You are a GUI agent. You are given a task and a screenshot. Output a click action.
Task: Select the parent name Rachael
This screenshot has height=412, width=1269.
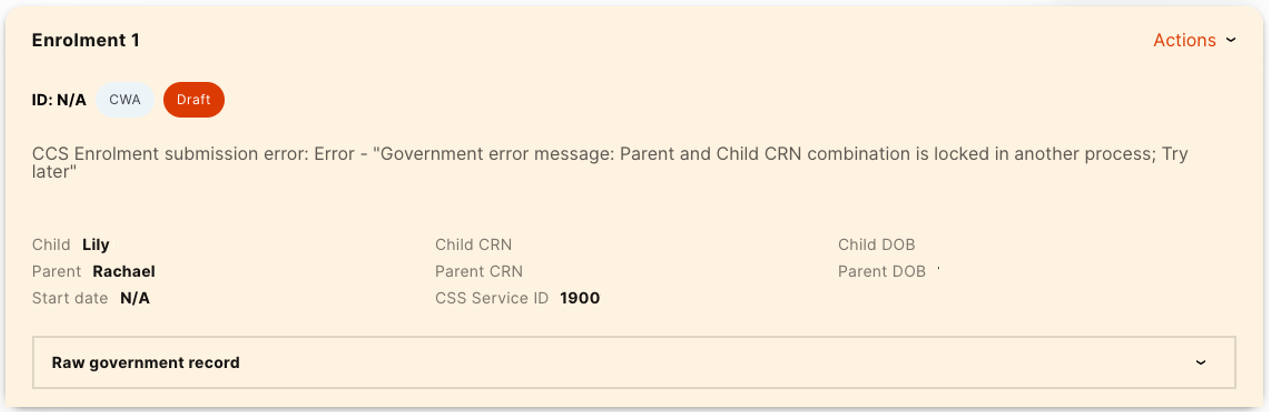[x=124, y=271]
